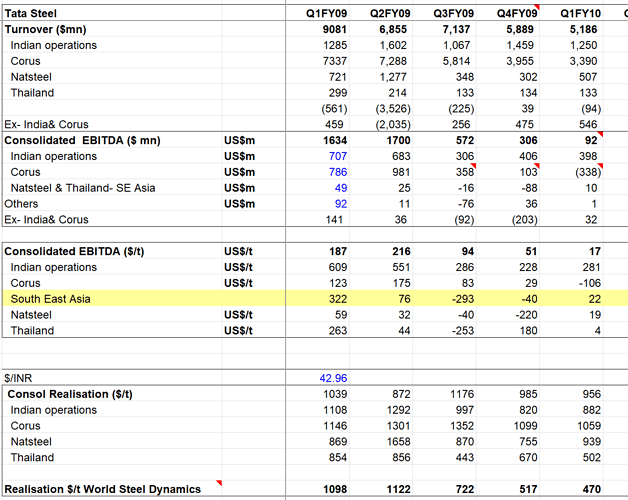Select South East Asia value 322
This screenshot has height=500, width=628.
338,299
